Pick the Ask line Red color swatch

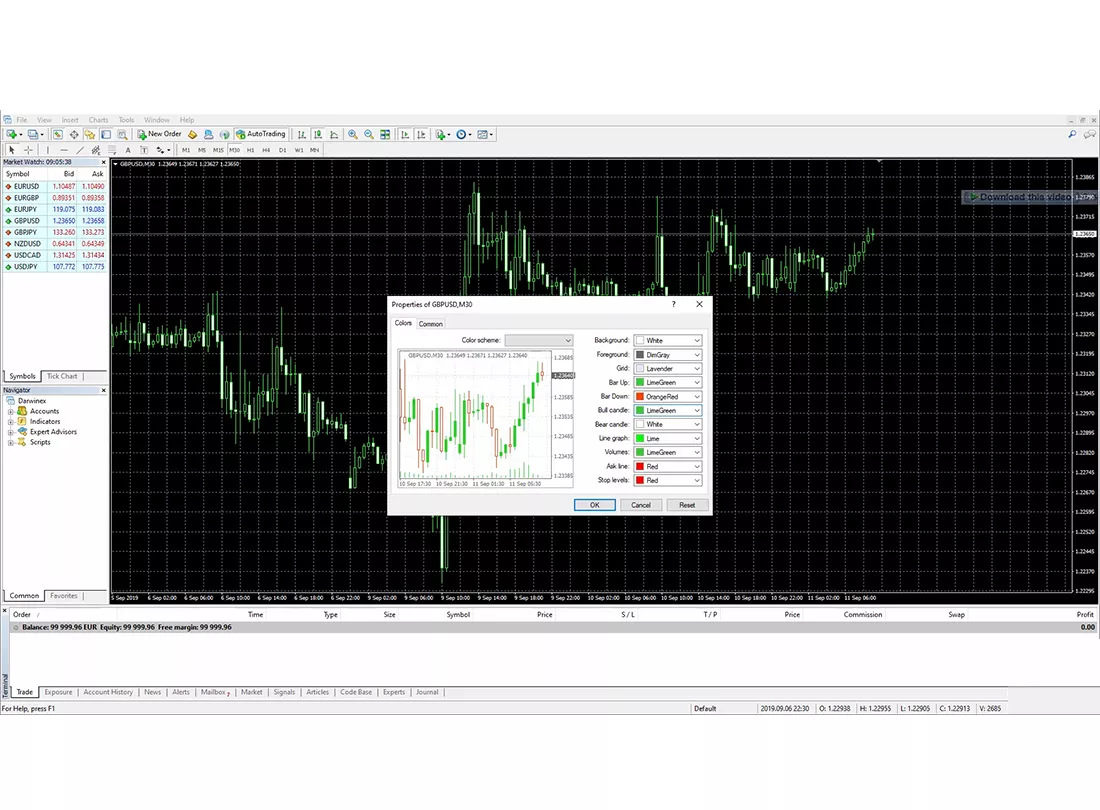click(640, 466)
